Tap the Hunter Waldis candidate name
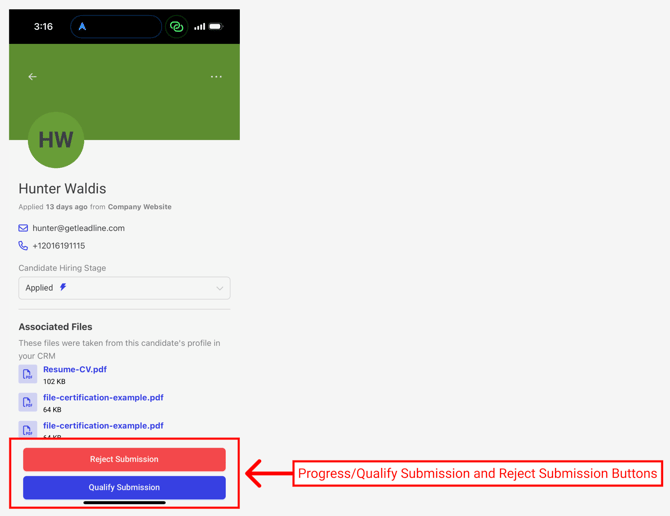 62,188
